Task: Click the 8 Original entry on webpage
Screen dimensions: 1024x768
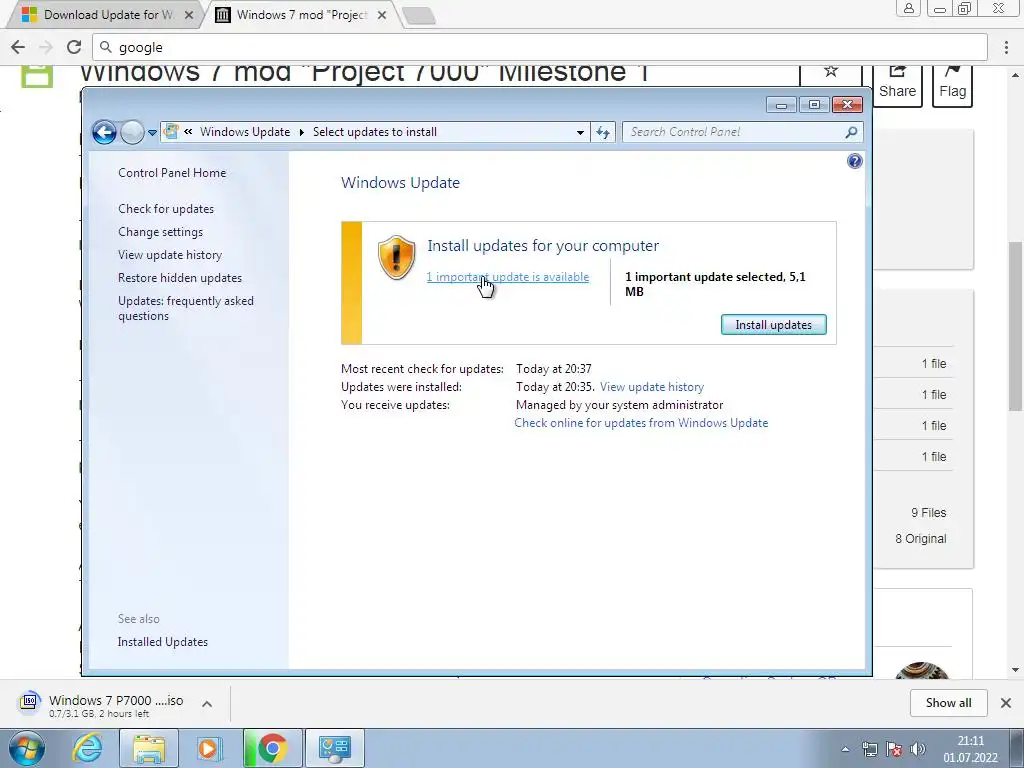Action: click(x=920, y=539)
